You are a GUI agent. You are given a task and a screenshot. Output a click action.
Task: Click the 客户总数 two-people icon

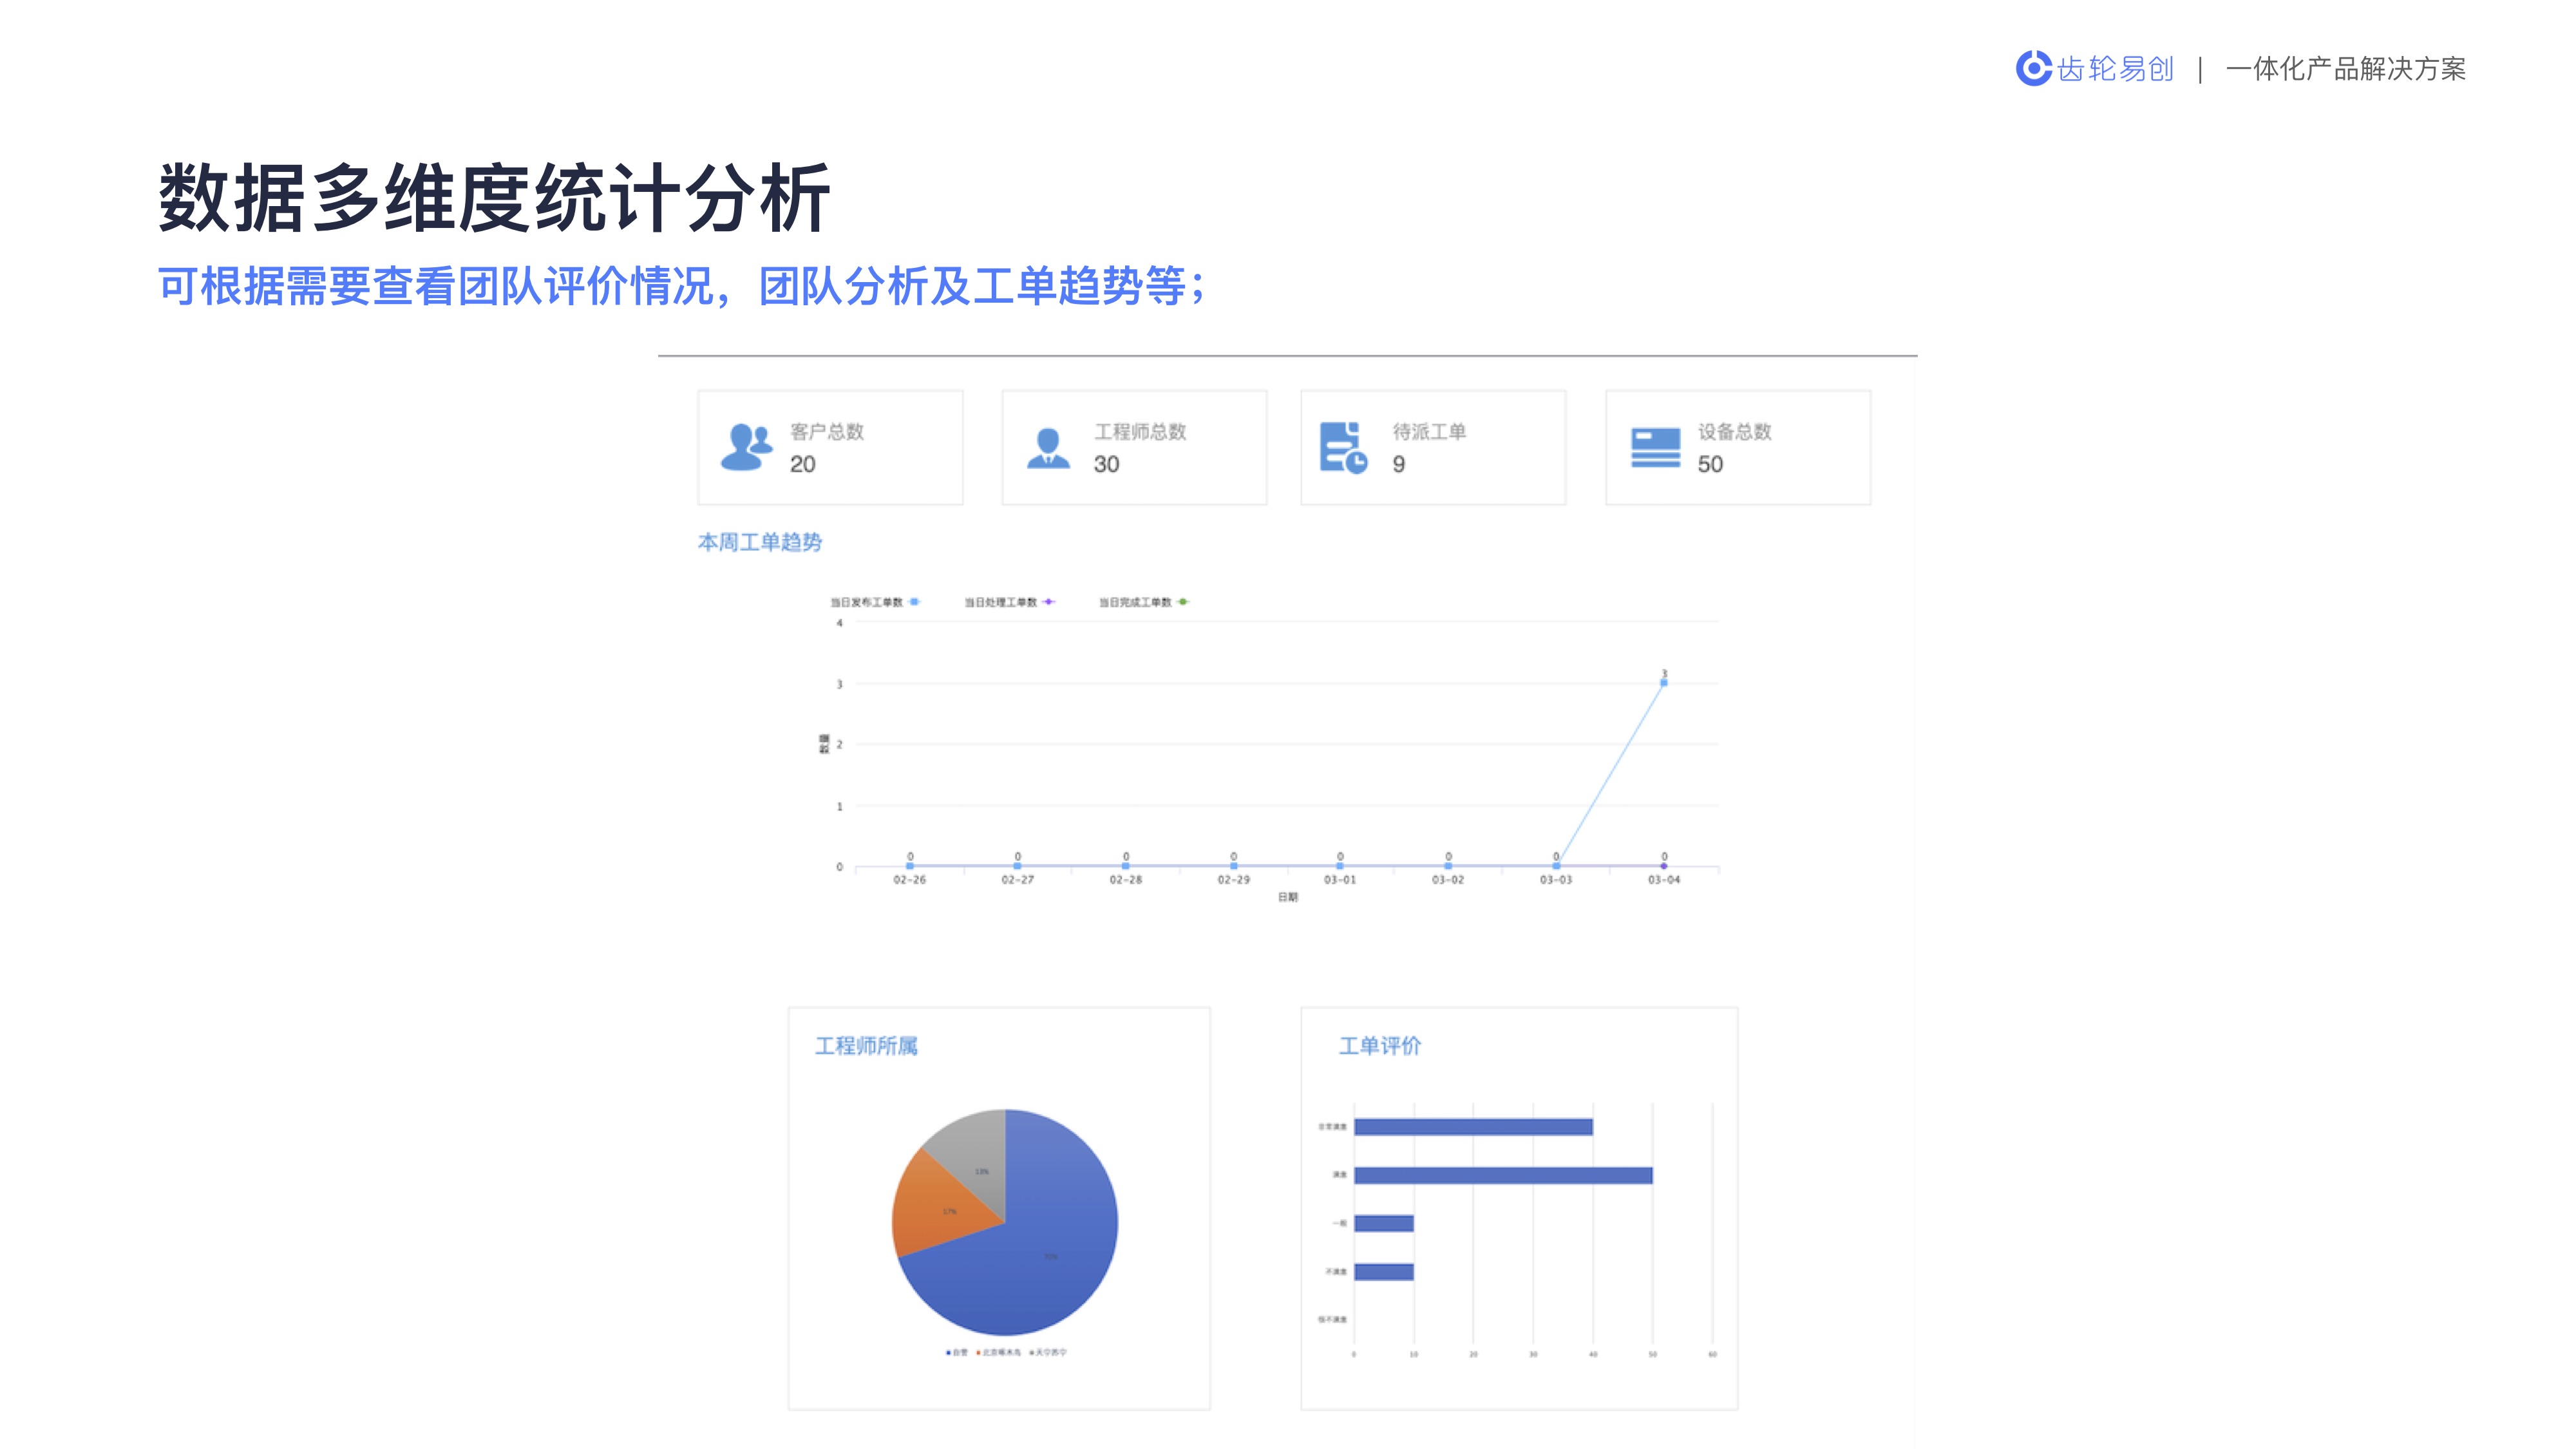point(747,447)
